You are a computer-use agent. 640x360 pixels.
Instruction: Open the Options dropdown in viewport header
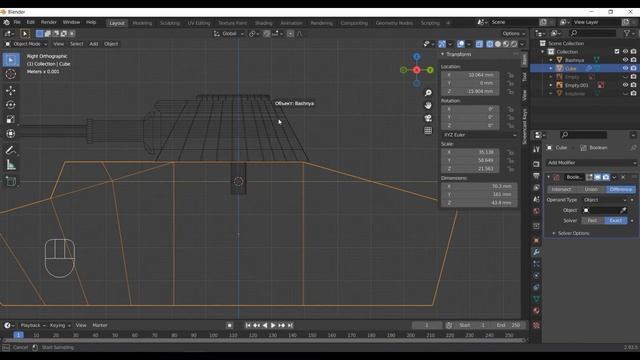tap(514, 34)
